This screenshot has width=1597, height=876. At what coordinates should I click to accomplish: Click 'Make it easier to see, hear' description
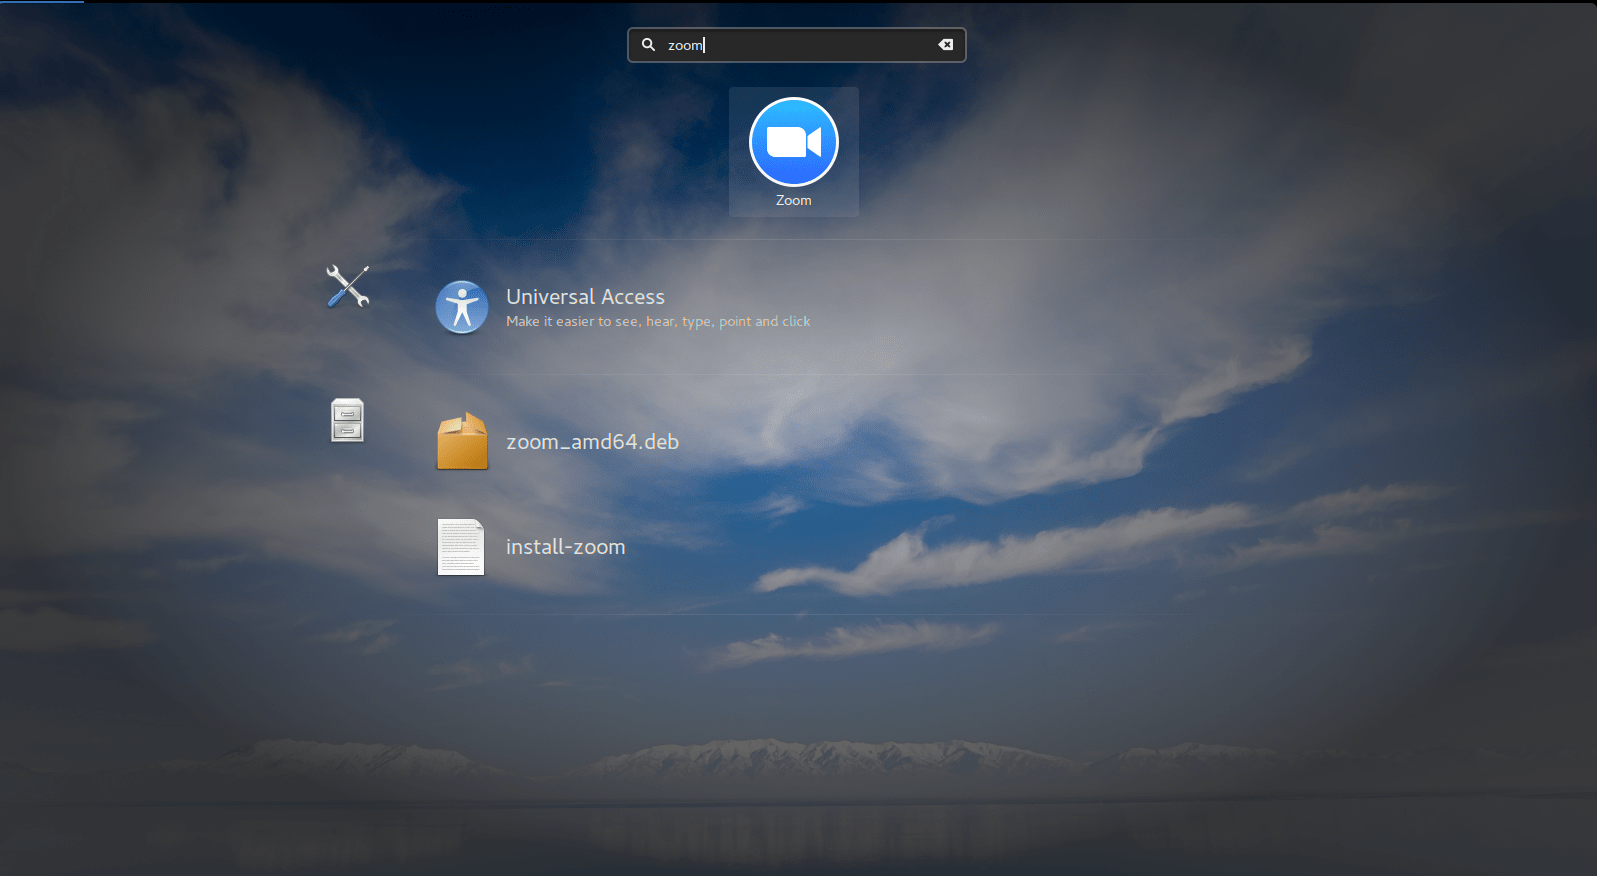[x=658, y=321]
